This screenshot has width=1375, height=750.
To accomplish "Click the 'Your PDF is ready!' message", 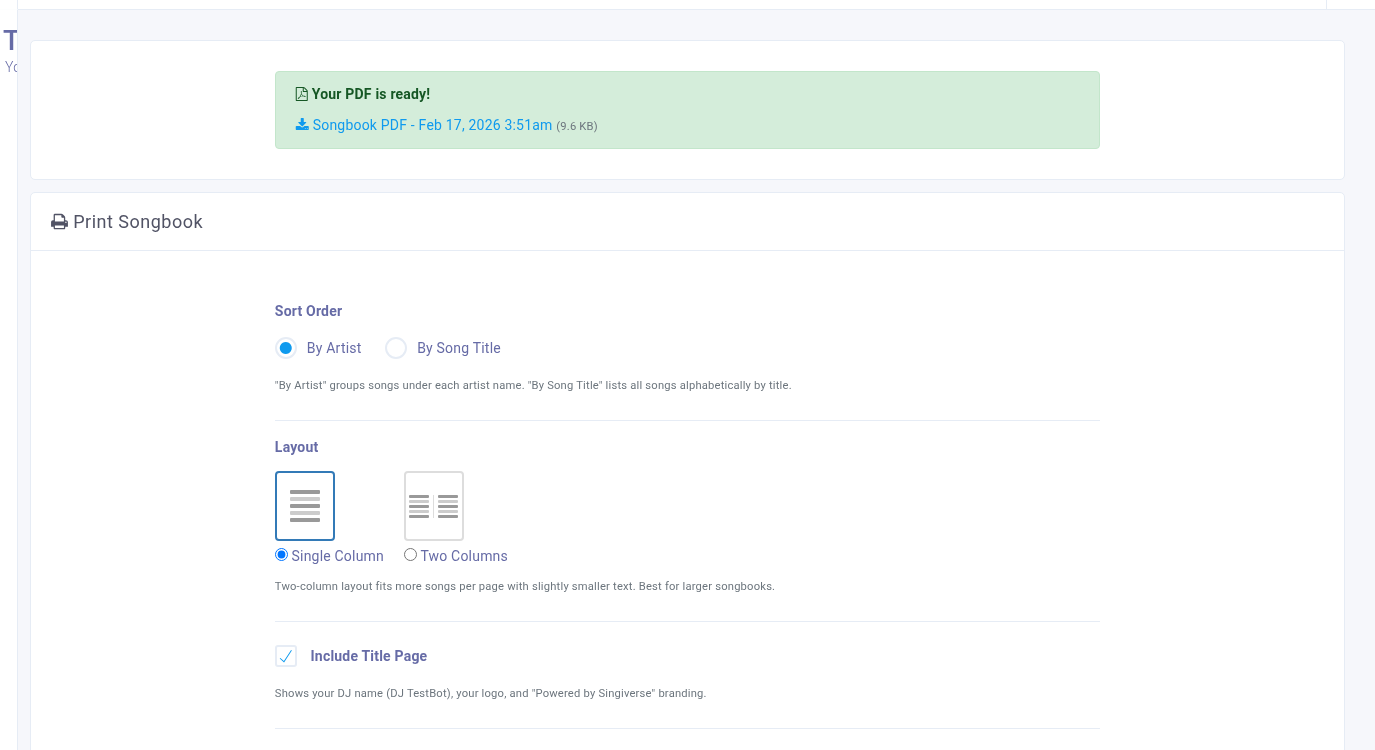I will pos(371,94).
